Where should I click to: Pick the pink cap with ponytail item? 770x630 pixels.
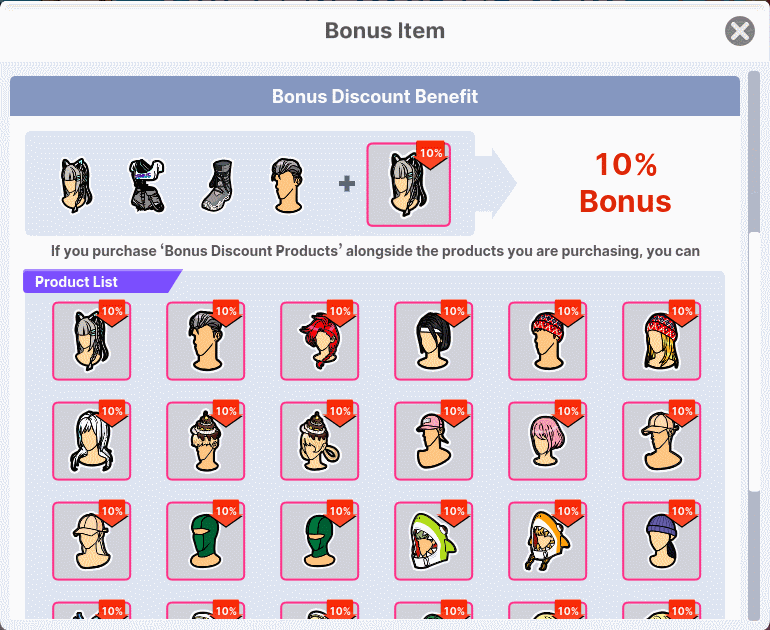(x=433, y=440)
